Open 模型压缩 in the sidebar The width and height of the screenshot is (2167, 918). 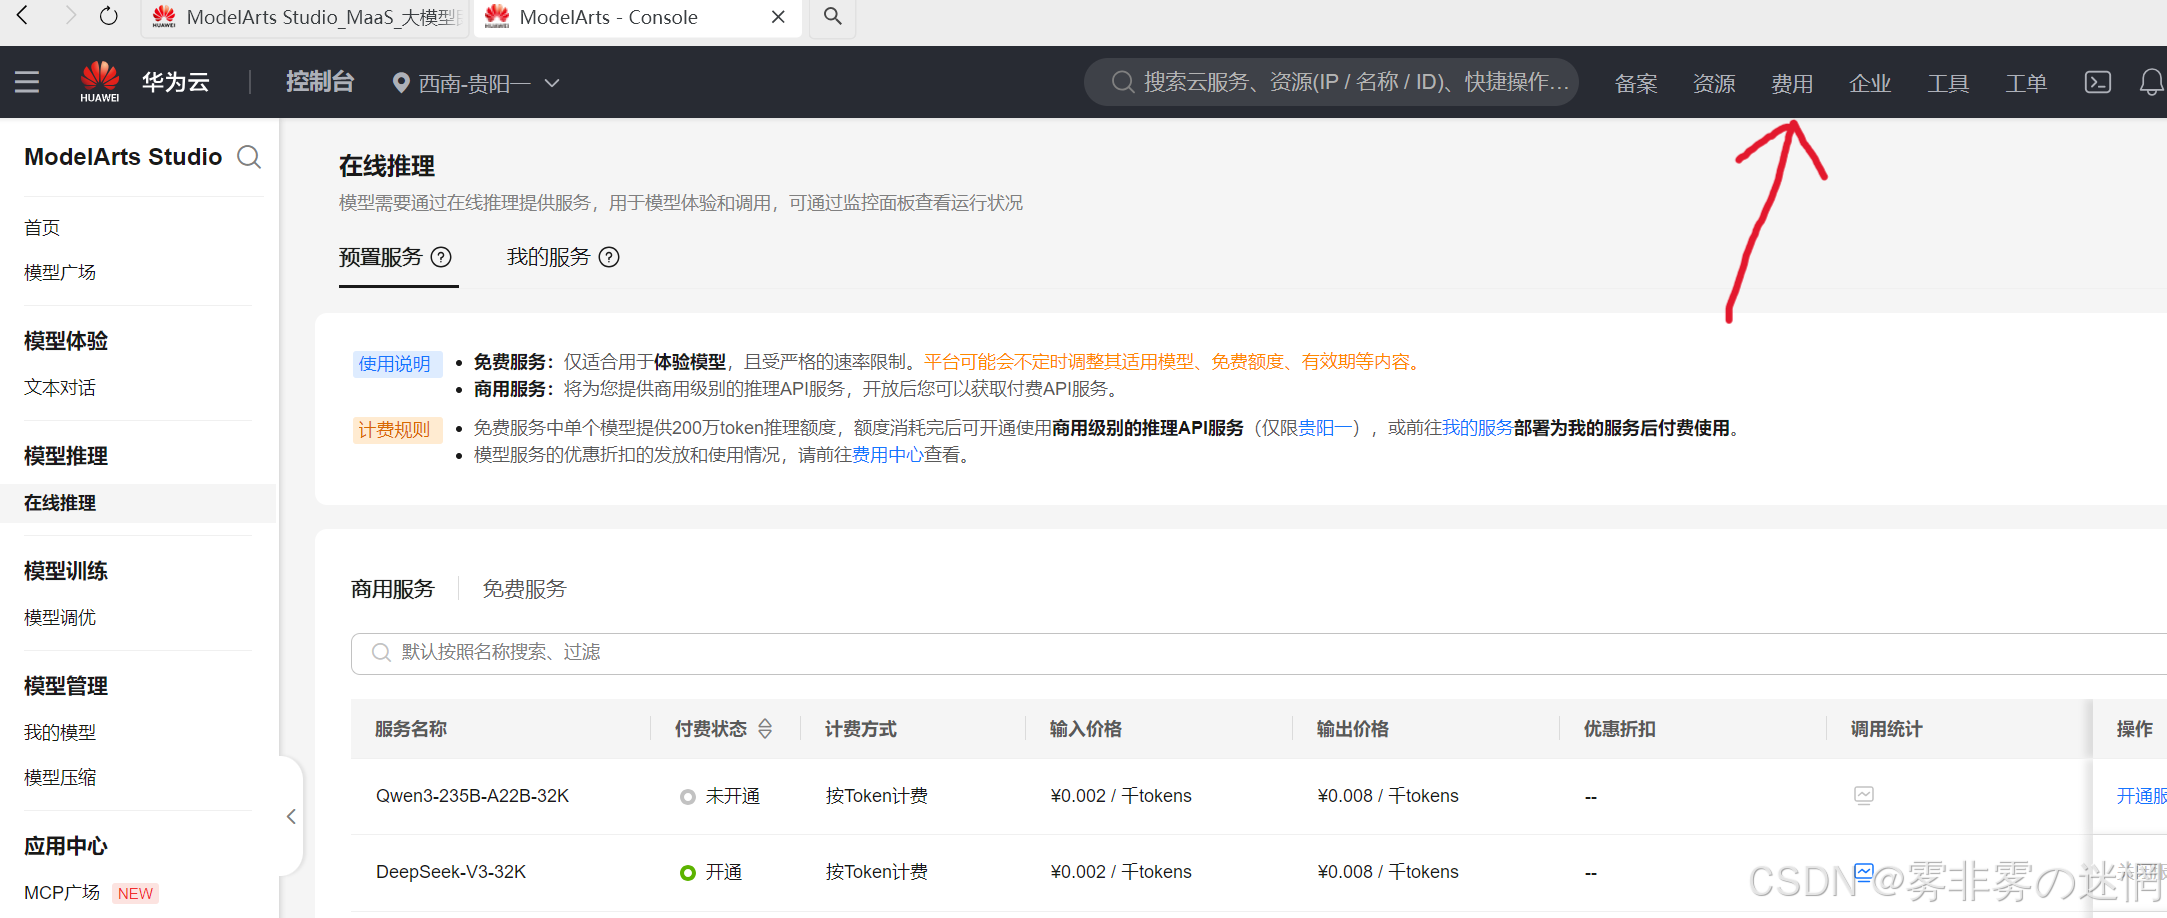[x=60, y=777]
